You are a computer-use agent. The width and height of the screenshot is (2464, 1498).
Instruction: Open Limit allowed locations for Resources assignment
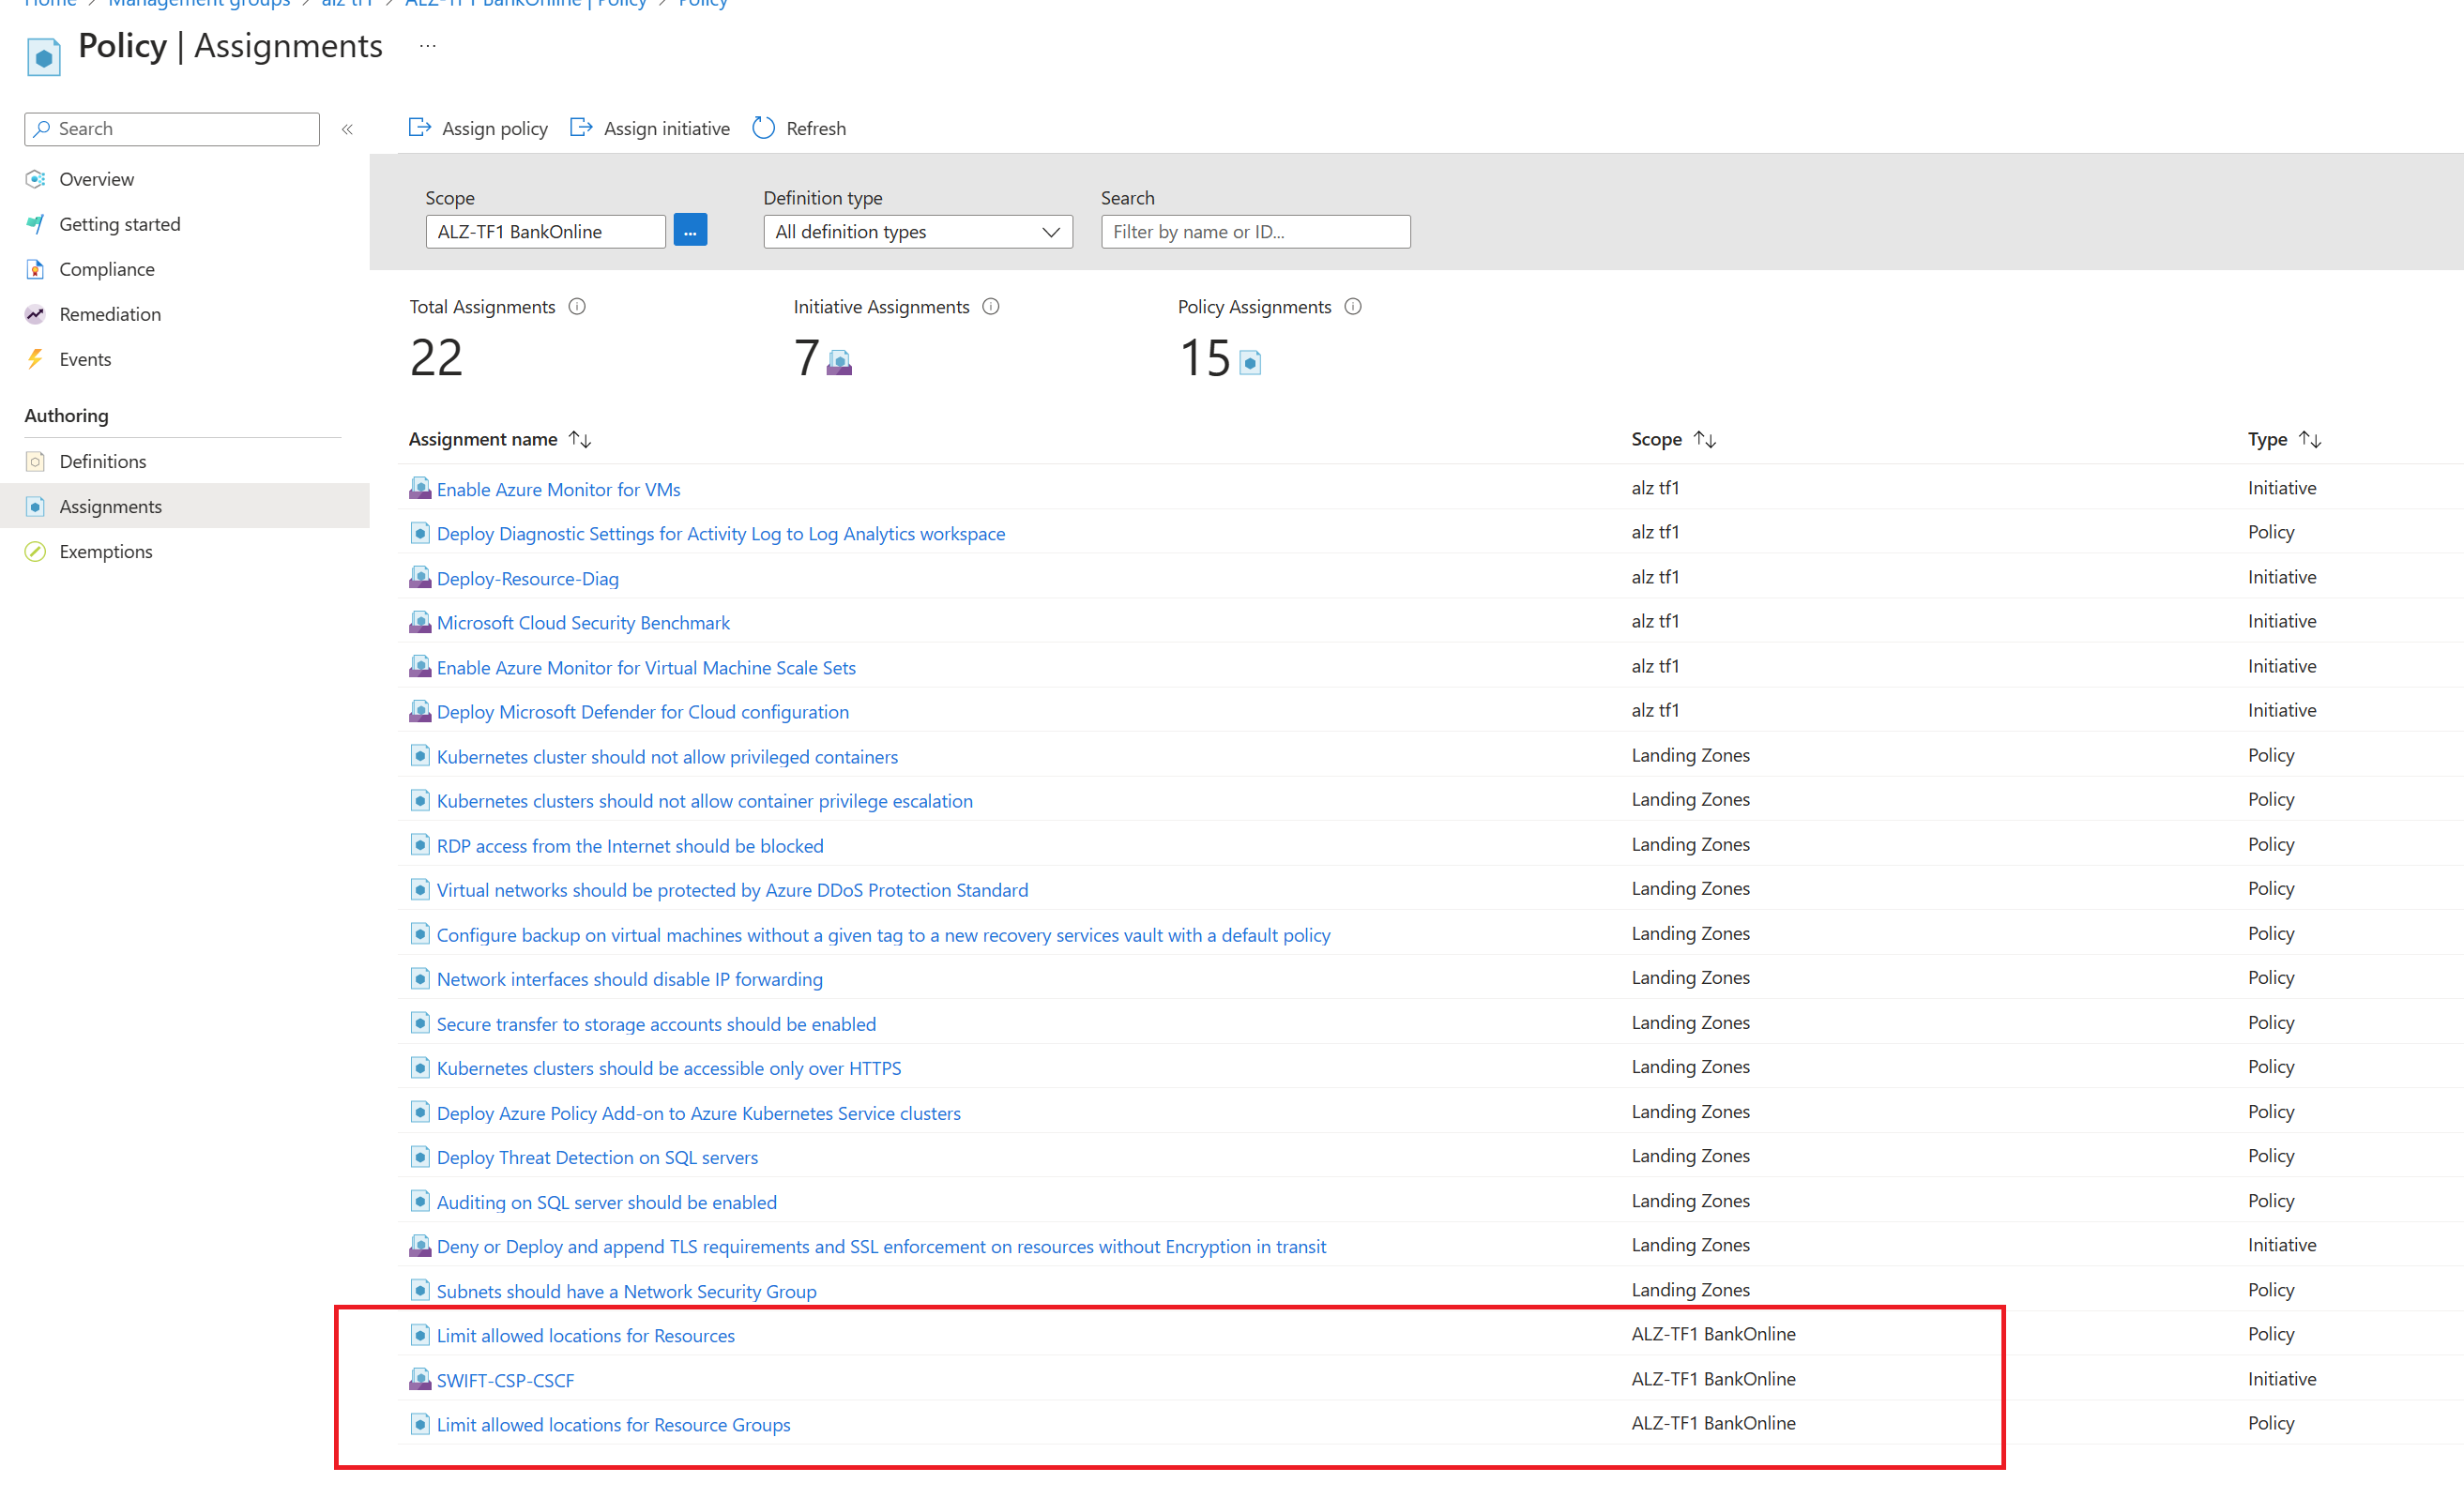tap(585, 1335)
